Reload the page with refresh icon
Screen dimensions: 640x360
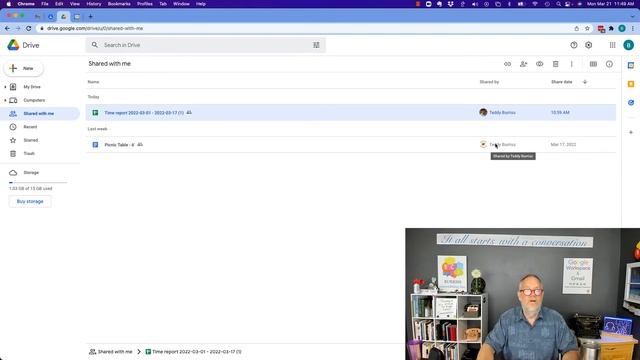tap(29, 28)
